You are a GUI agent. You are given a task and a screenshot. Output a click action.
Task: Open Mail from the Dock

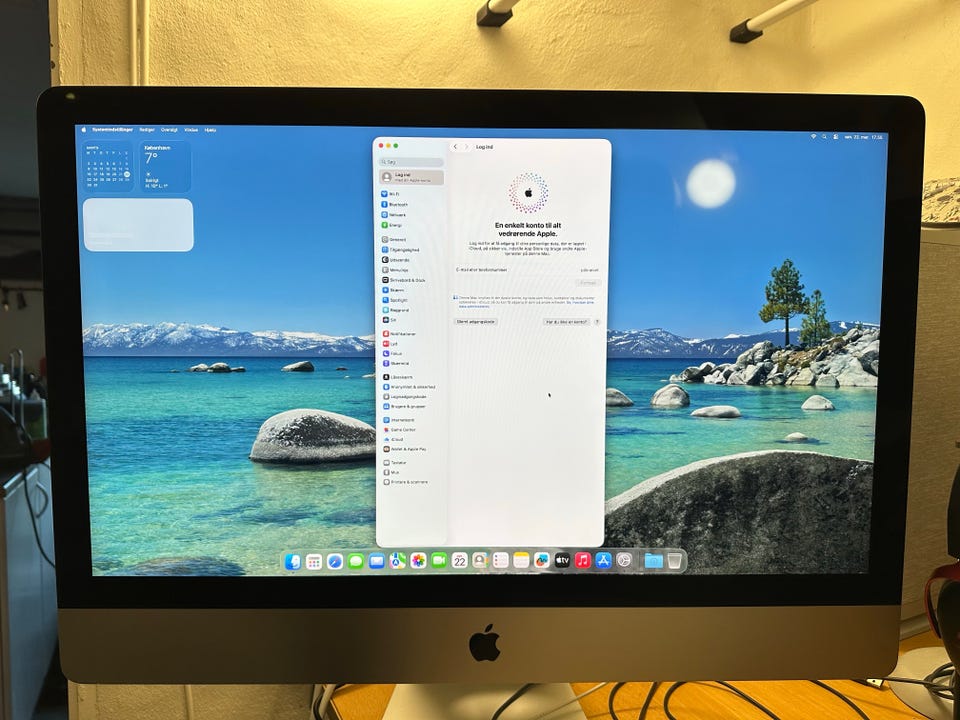coord(377,561)
